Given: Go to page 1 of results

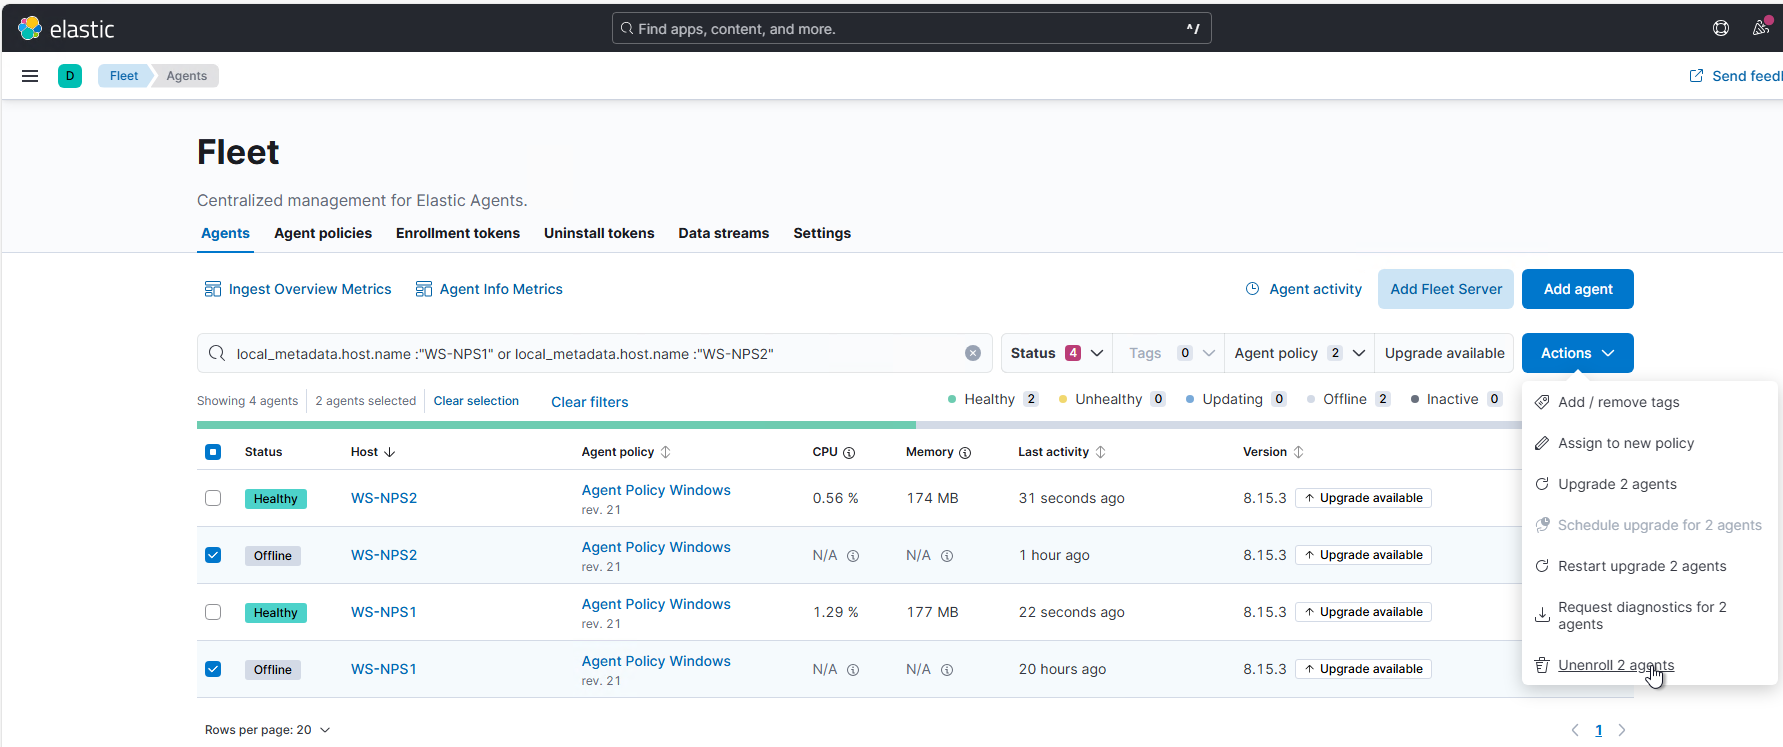Looking at the screenshot, I should point(1598,730).
